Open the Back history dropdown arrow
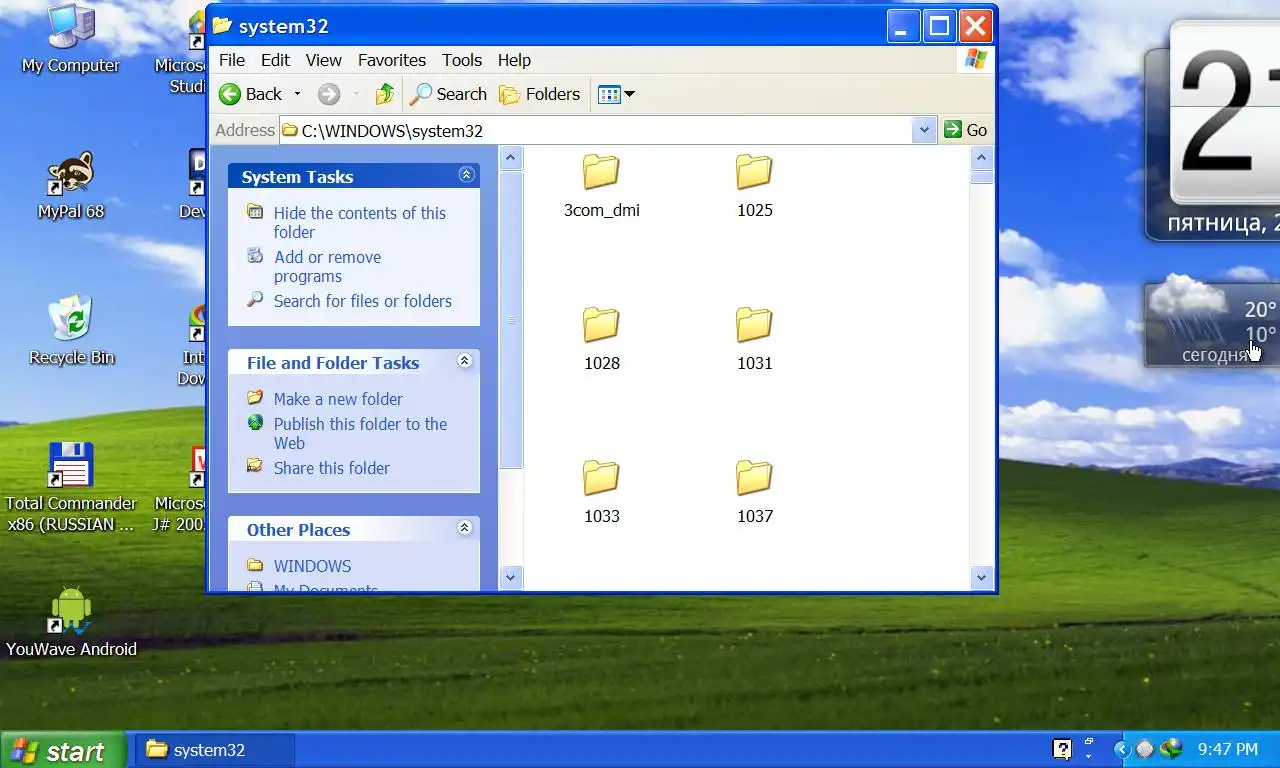Viewport: 1280px width, 768px height. pyautogui.click(x=297, y=94)
